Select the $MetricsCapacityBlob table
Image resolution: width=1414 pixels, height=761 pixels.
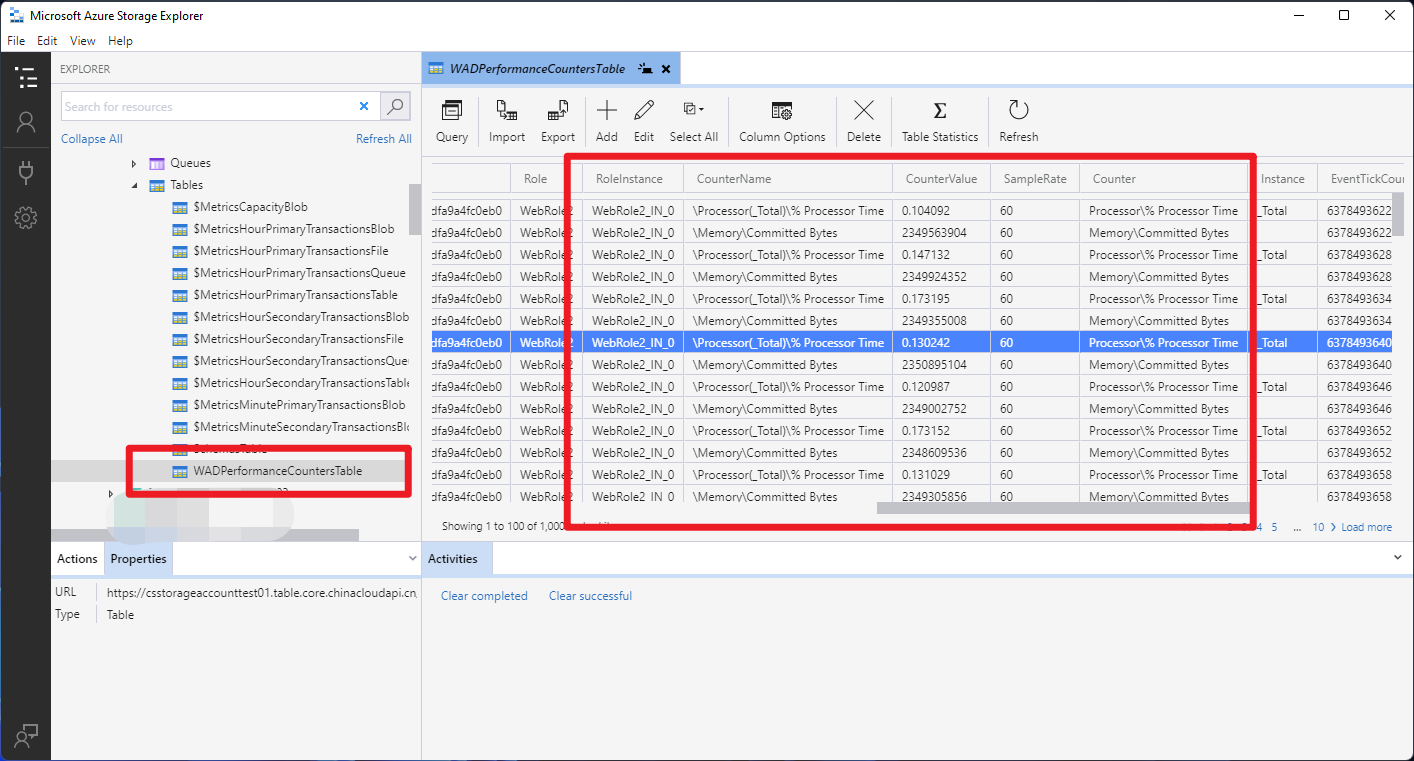click(x=250, y=207)
